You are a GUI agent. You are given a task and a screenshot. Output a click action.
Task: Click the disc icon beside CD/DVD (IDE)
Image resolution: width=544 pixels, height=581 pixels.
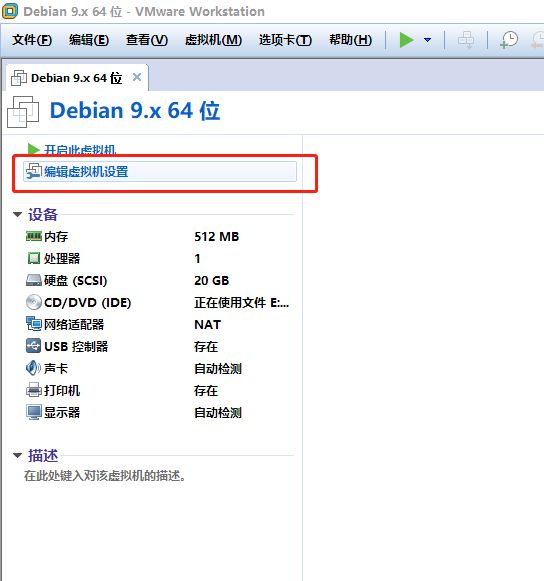tap(34, 302)
